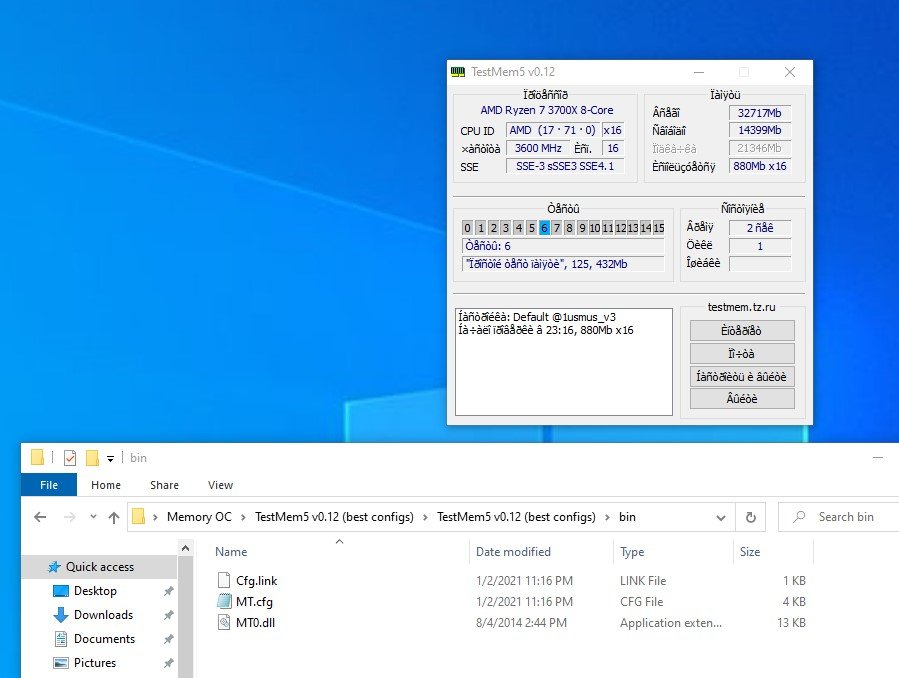This screenshot has height=678, width=899.
Task: Click the 14399Mb available memory field
Action: click(760, 130)
